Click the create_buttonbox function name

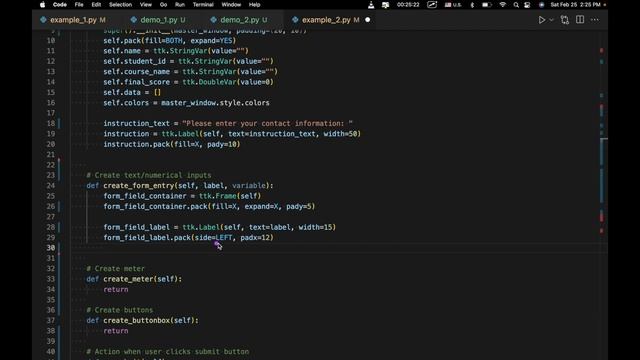(137, 320)
